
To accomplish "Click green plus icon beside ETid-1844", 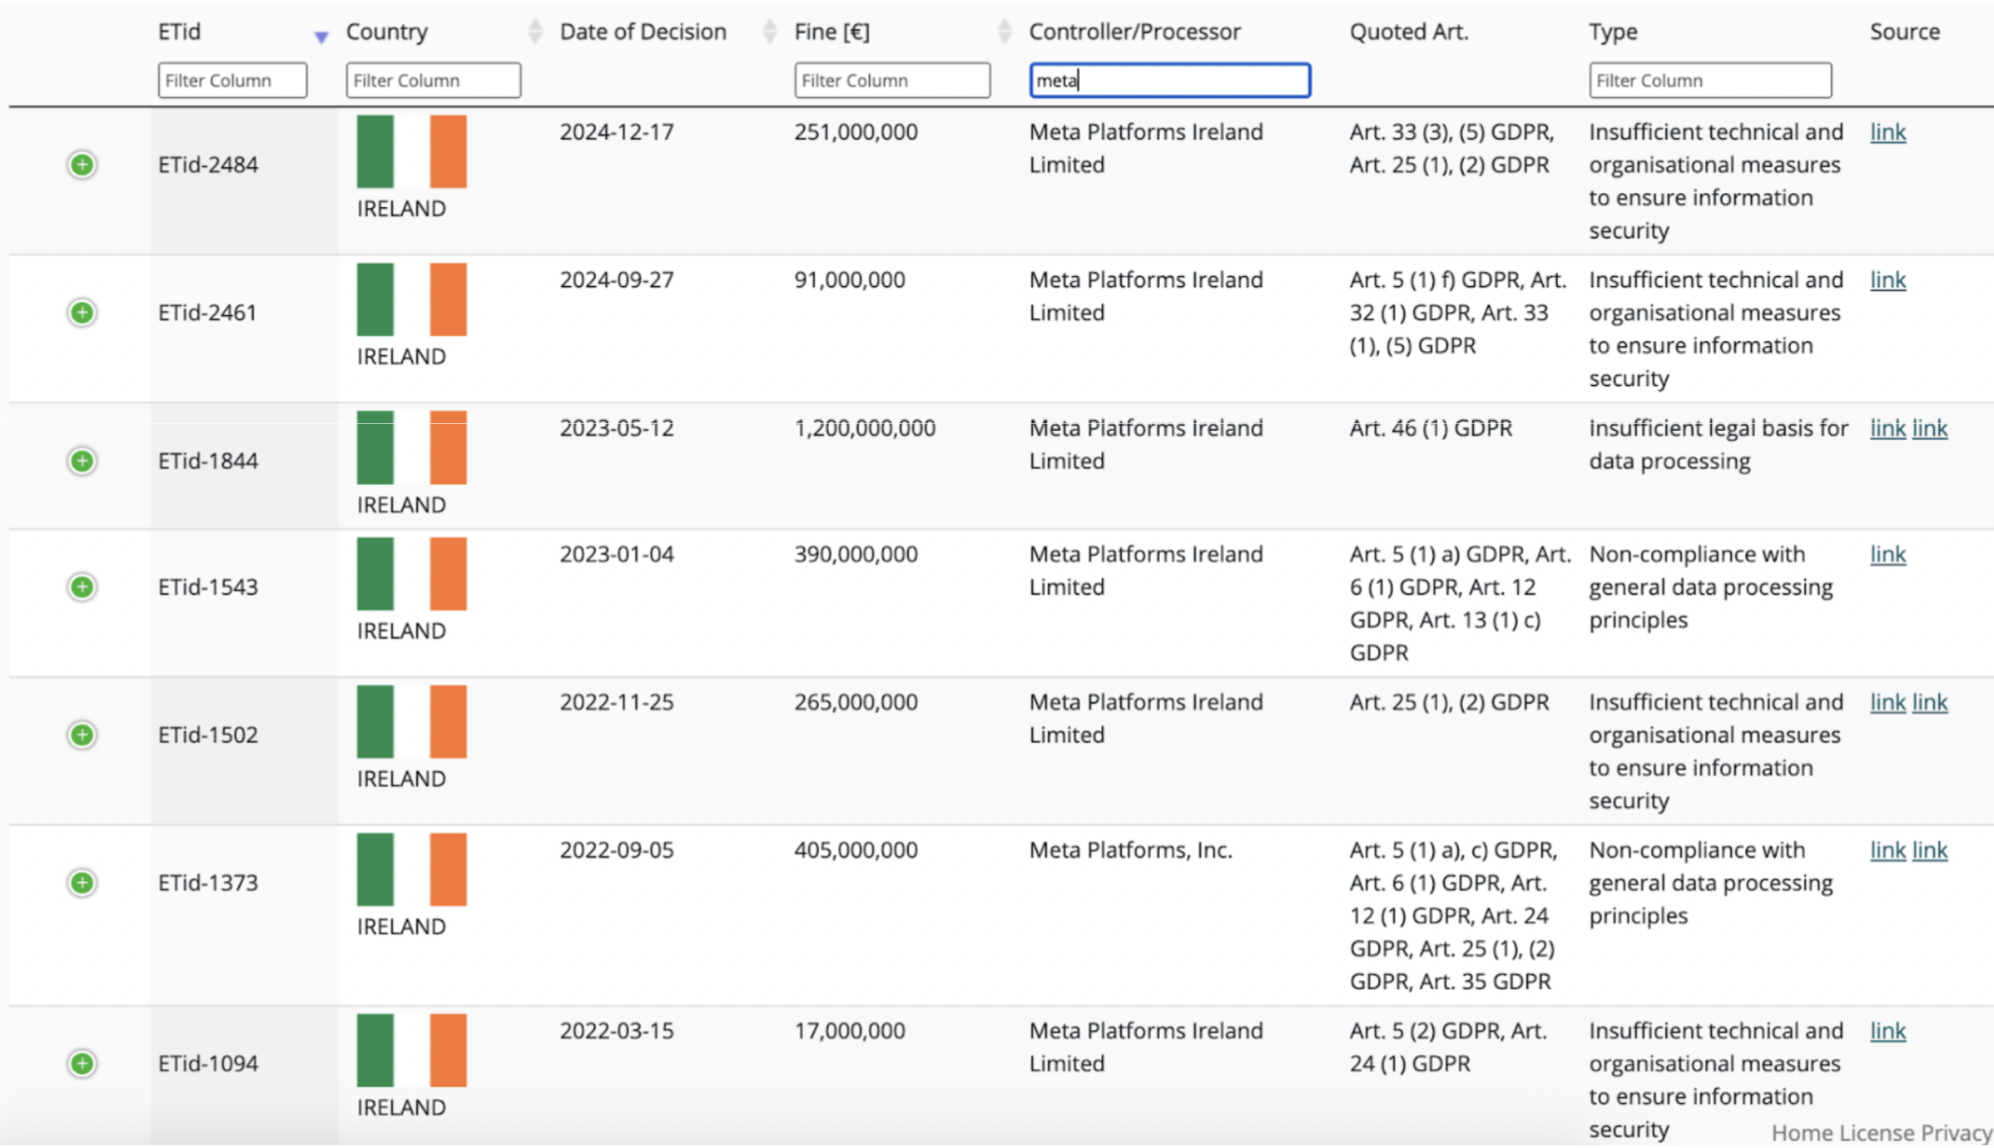I will click(x=82, y=461).
